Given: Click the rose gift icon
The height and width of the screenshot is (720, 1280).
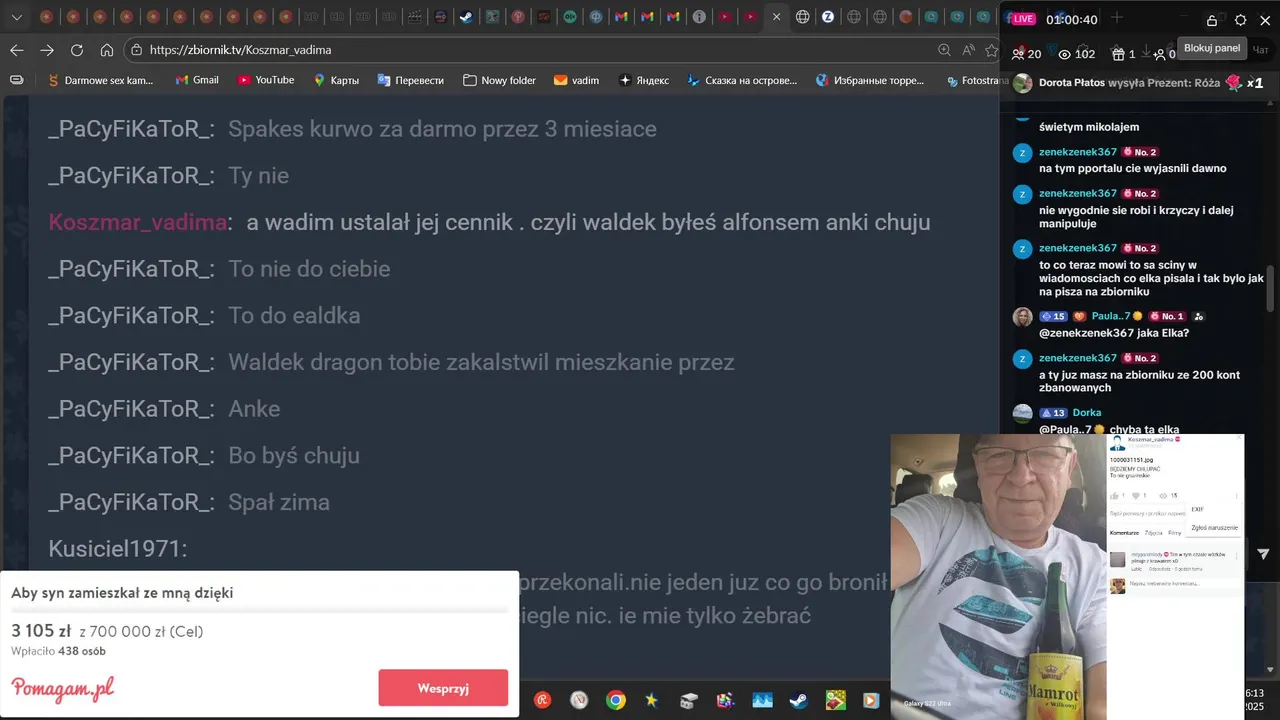Looking at the screenshot, I should [x=1233, y=83].
